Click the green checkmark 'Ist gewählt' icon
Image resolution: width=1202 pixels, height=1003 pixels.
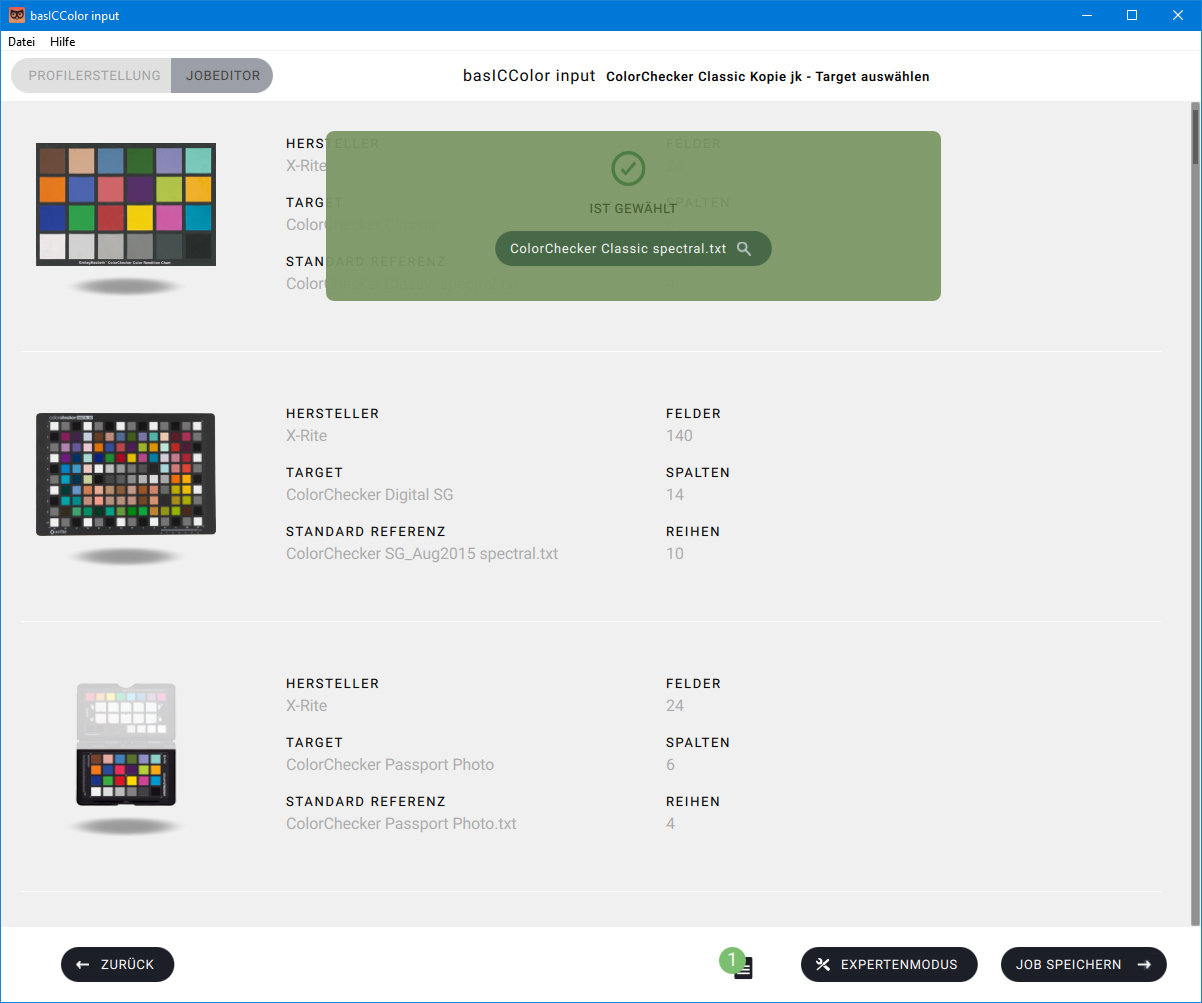pyautogui.click(x=628, y=168)
